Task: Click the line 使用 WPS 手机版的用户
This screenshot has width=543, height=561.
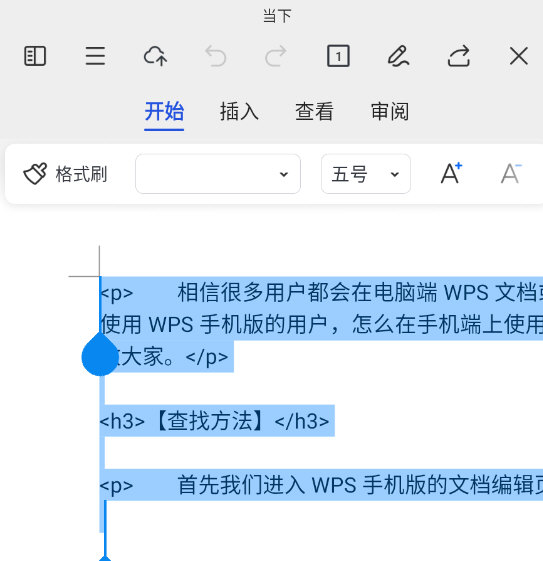Action: pos(321,325)
